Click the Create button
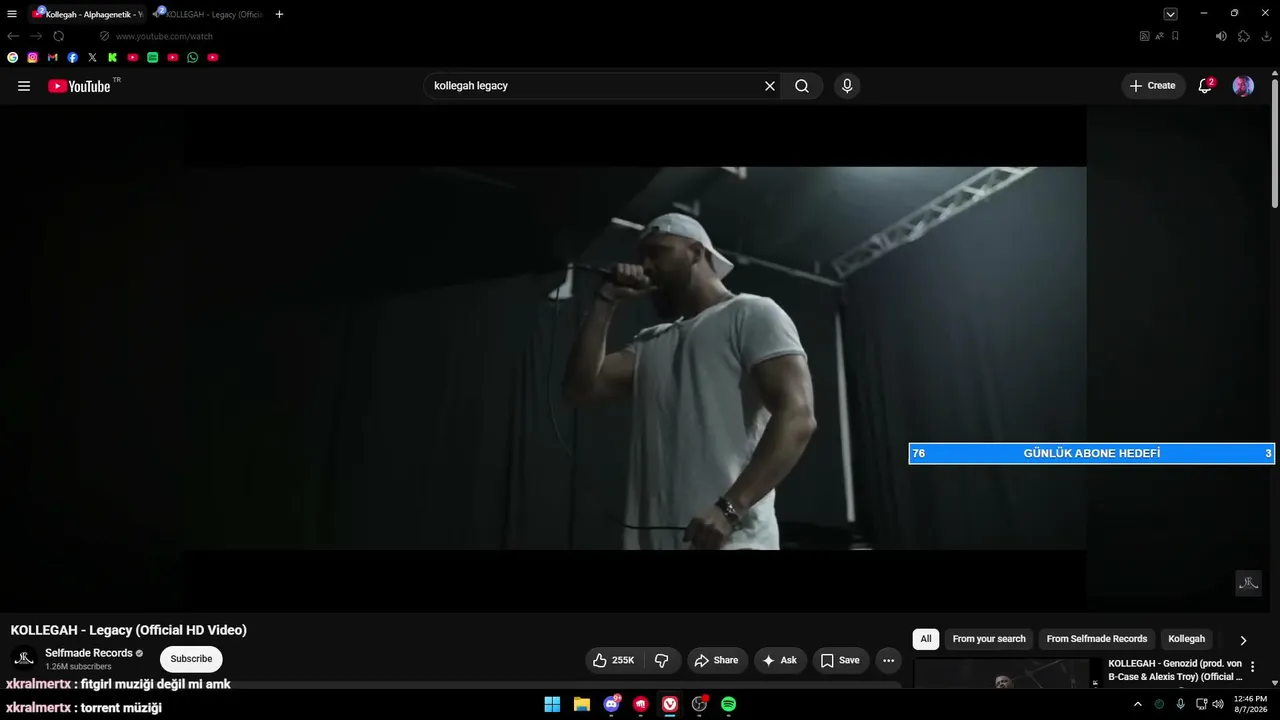 1153,86
